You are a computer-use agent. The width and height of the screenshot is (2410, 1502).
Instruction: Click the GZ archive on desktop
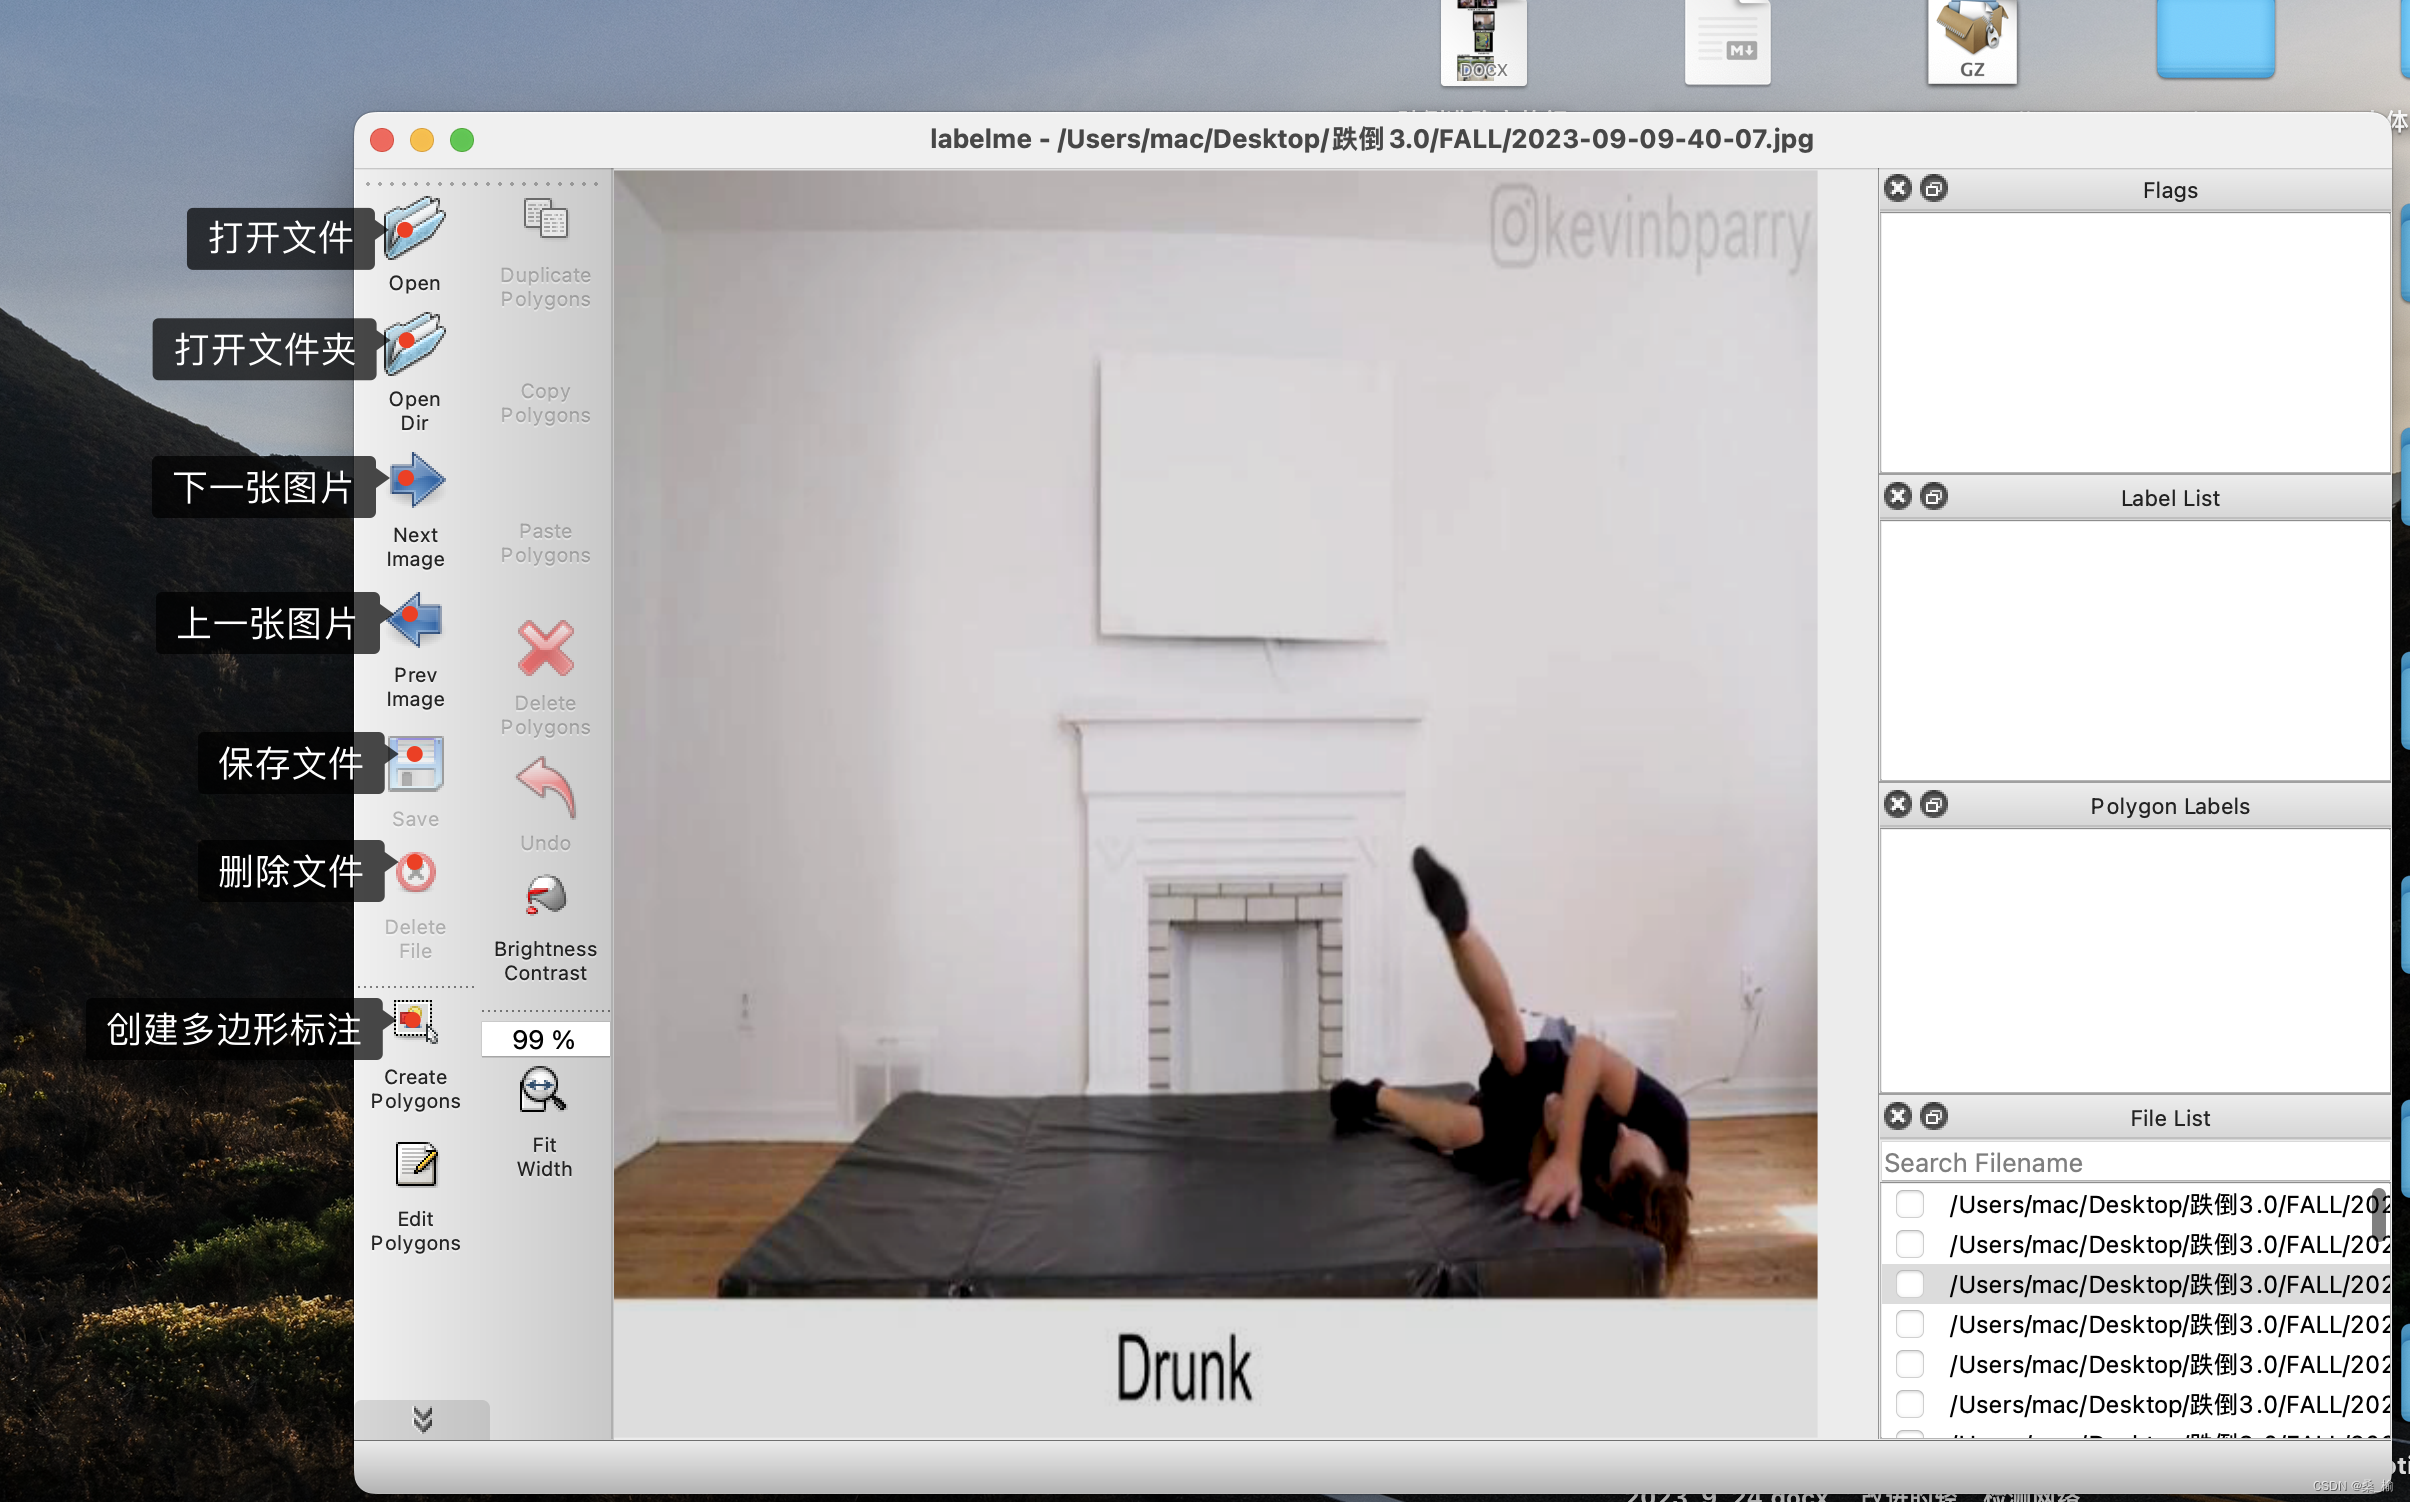pos(1971,42)
